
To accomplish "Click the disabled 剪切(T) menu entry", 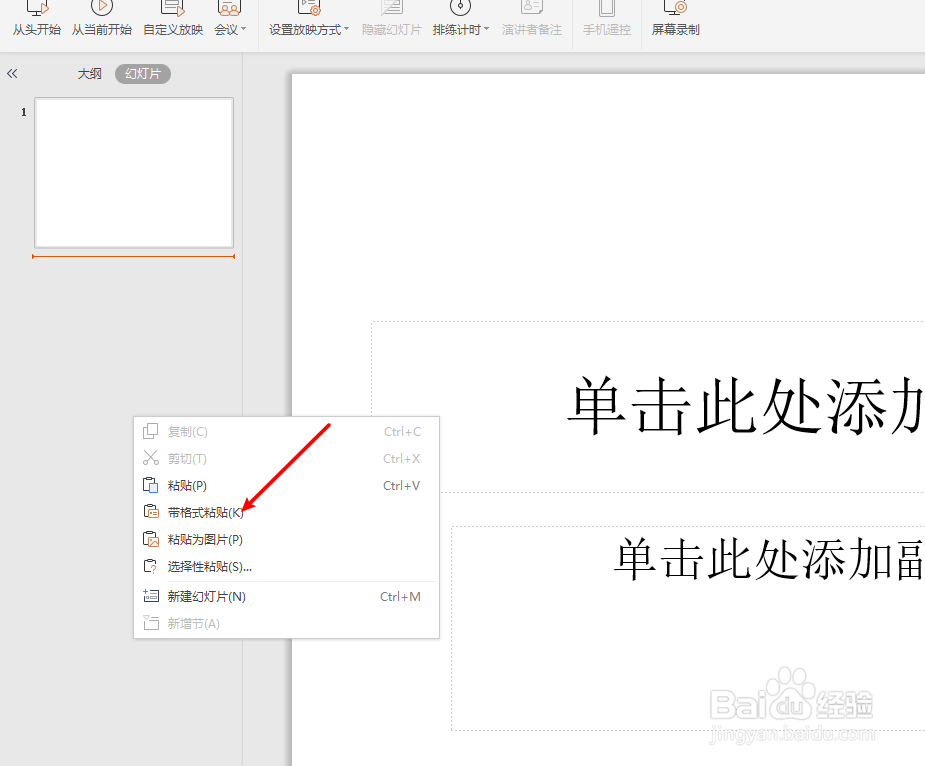I will pos(286,459).
